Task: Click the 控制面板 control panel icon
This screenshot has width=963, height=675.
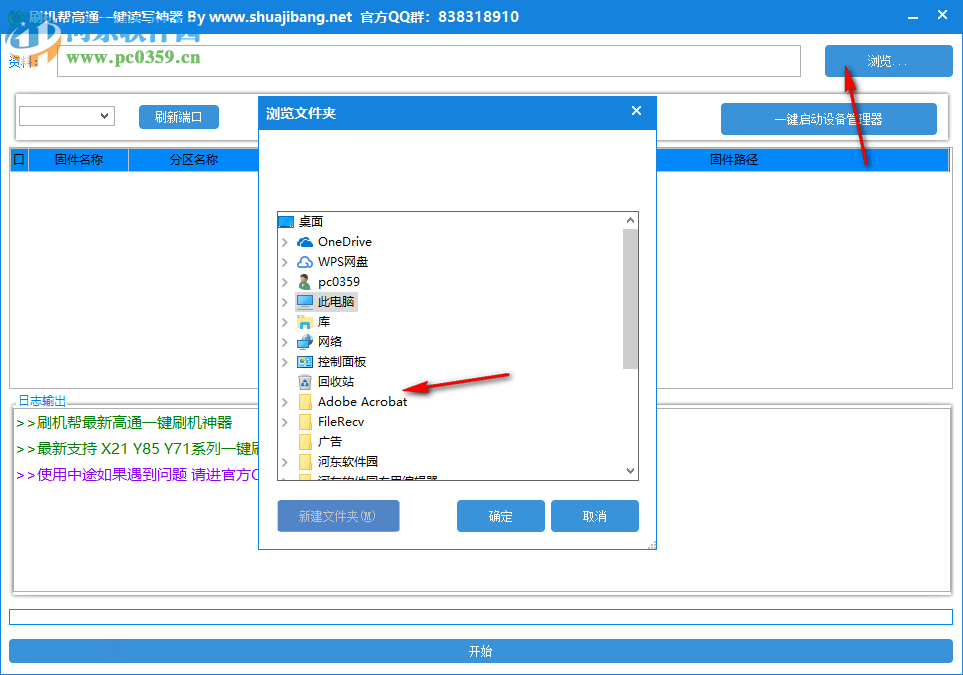Action: pyautogui.click(x=305, y=362)
